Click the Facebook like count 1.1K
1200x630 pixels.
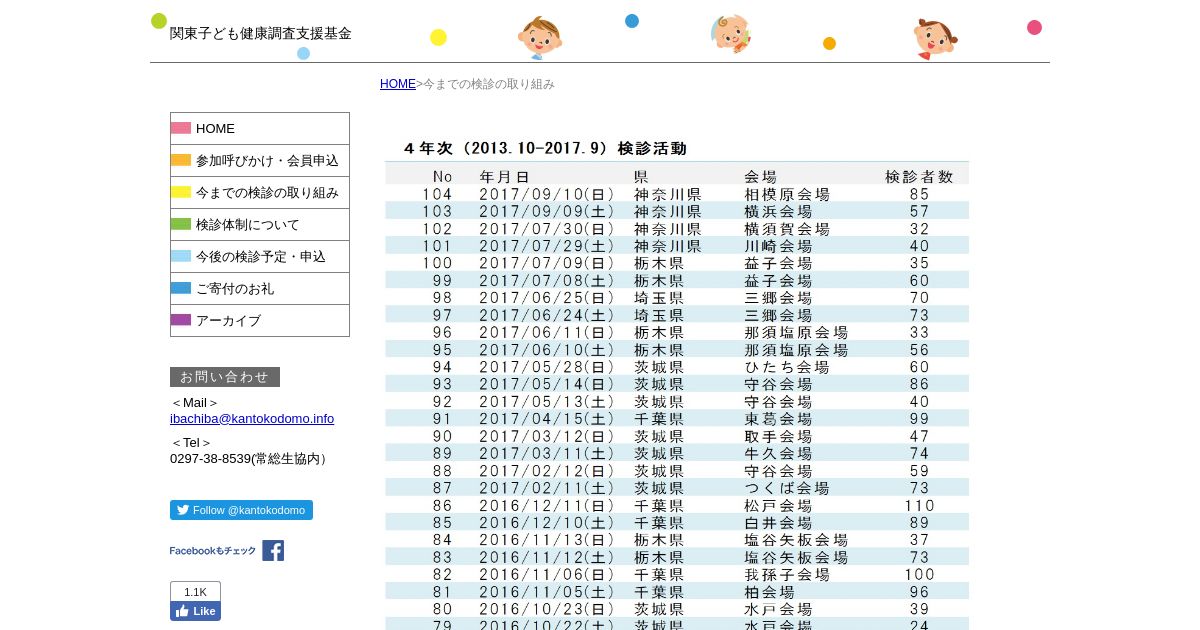(x=195, y=592)
